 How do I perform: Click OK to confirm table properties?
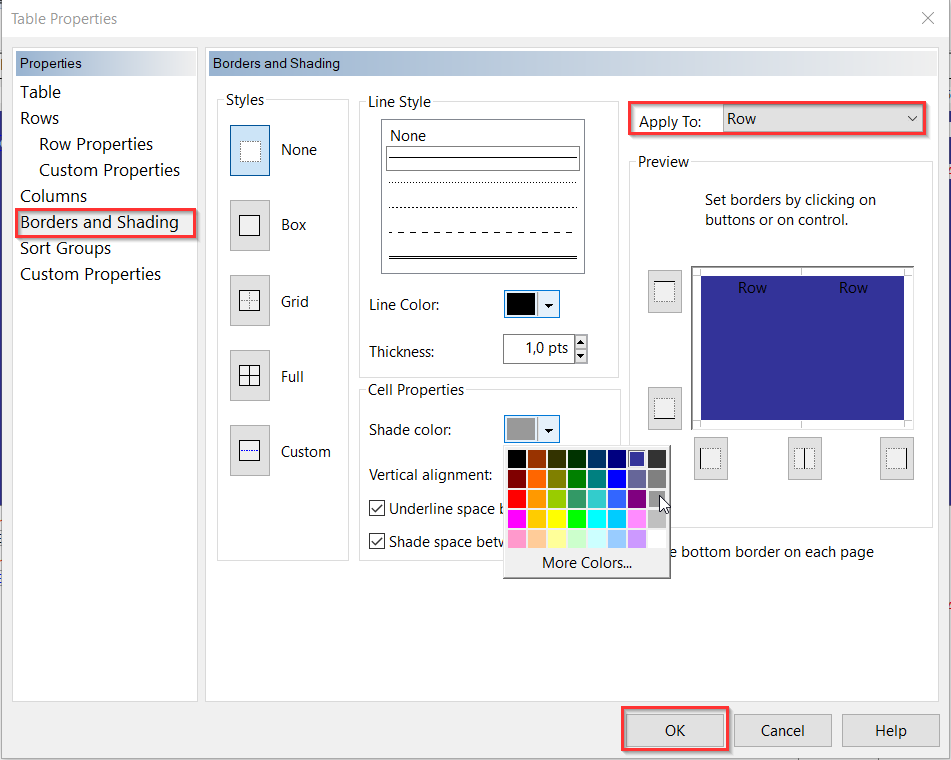675,730
